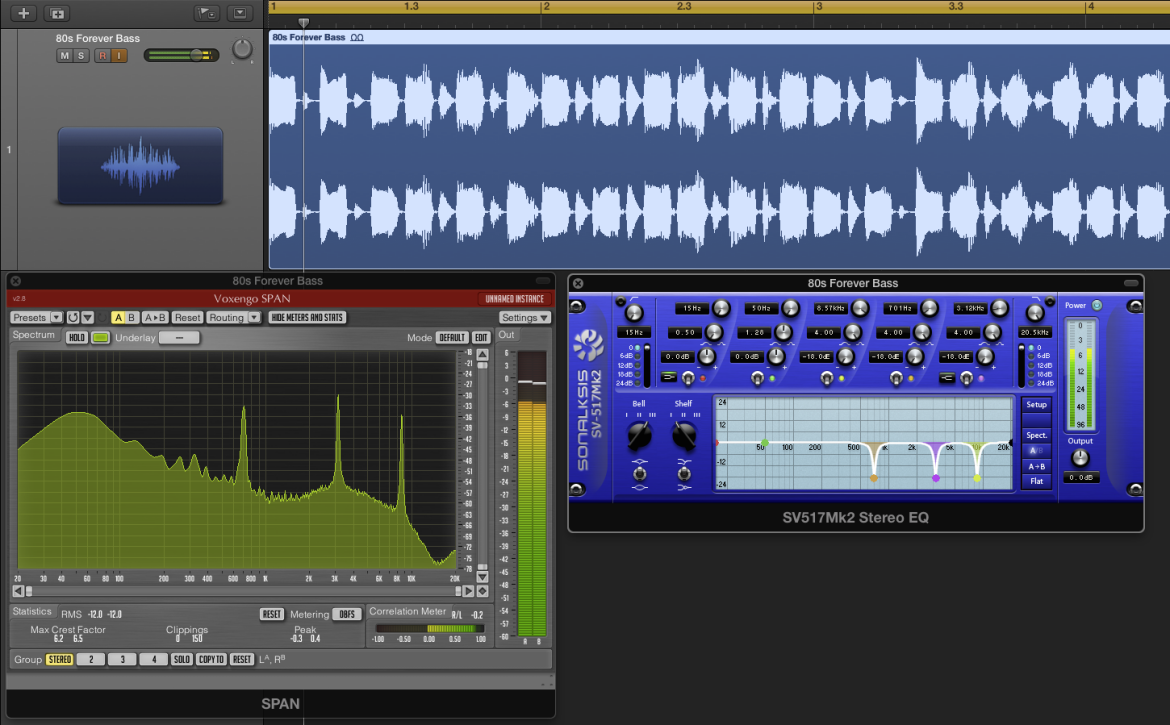Select group 4 in SPAN
The width and height of the screenshot is (1170, 725).
[x=154, y=659]
